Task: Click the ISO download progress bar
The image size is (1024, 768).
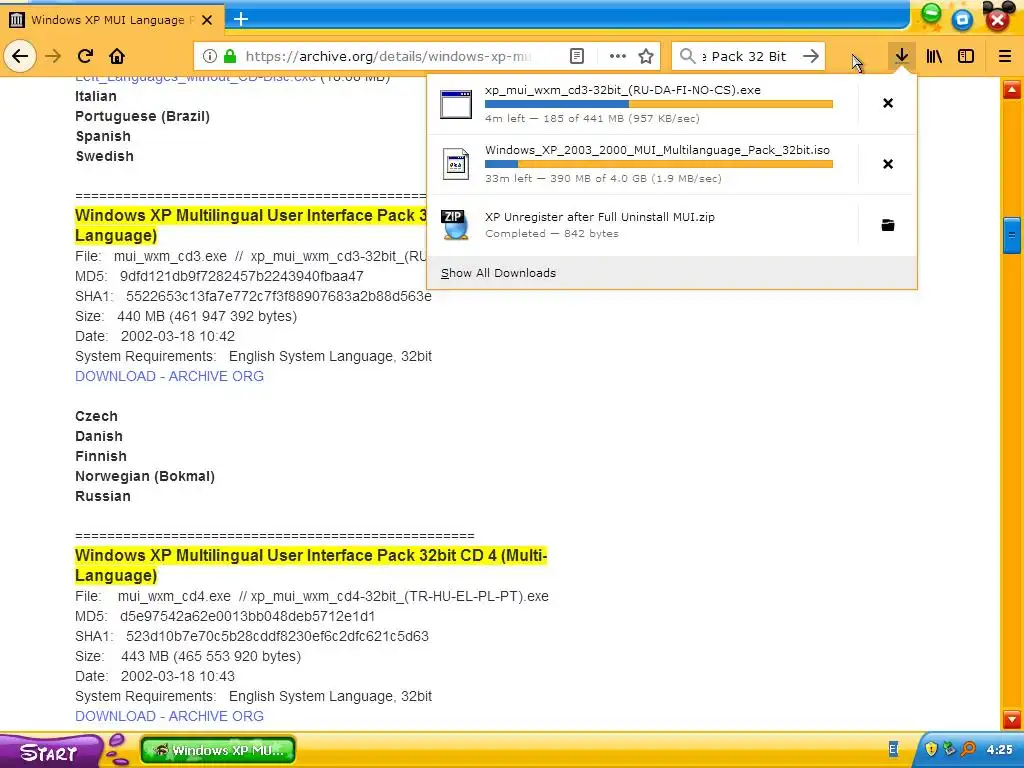Action: [x=658, y=164]
